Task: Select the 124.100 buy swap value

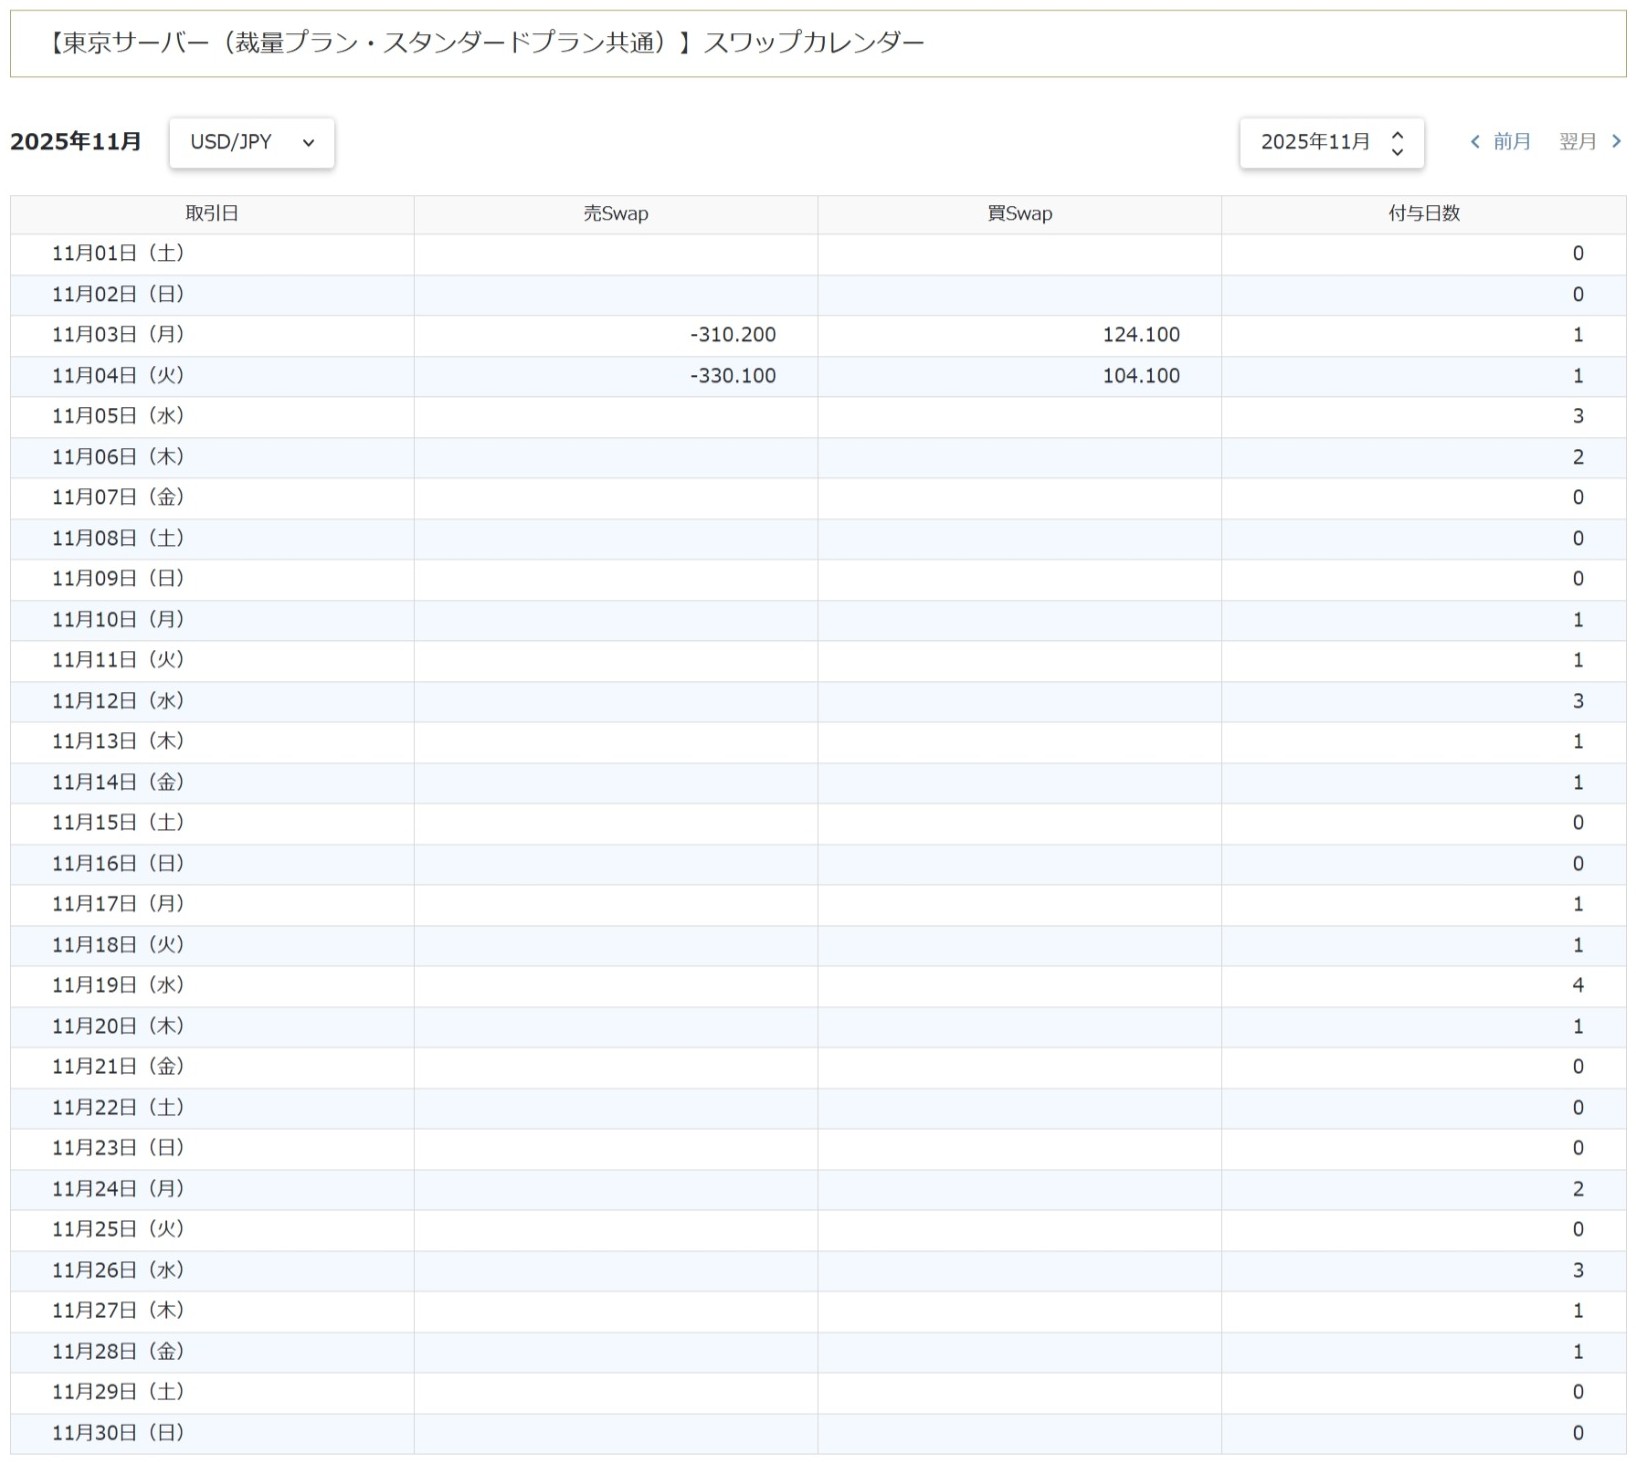Action: [1141, 335]
